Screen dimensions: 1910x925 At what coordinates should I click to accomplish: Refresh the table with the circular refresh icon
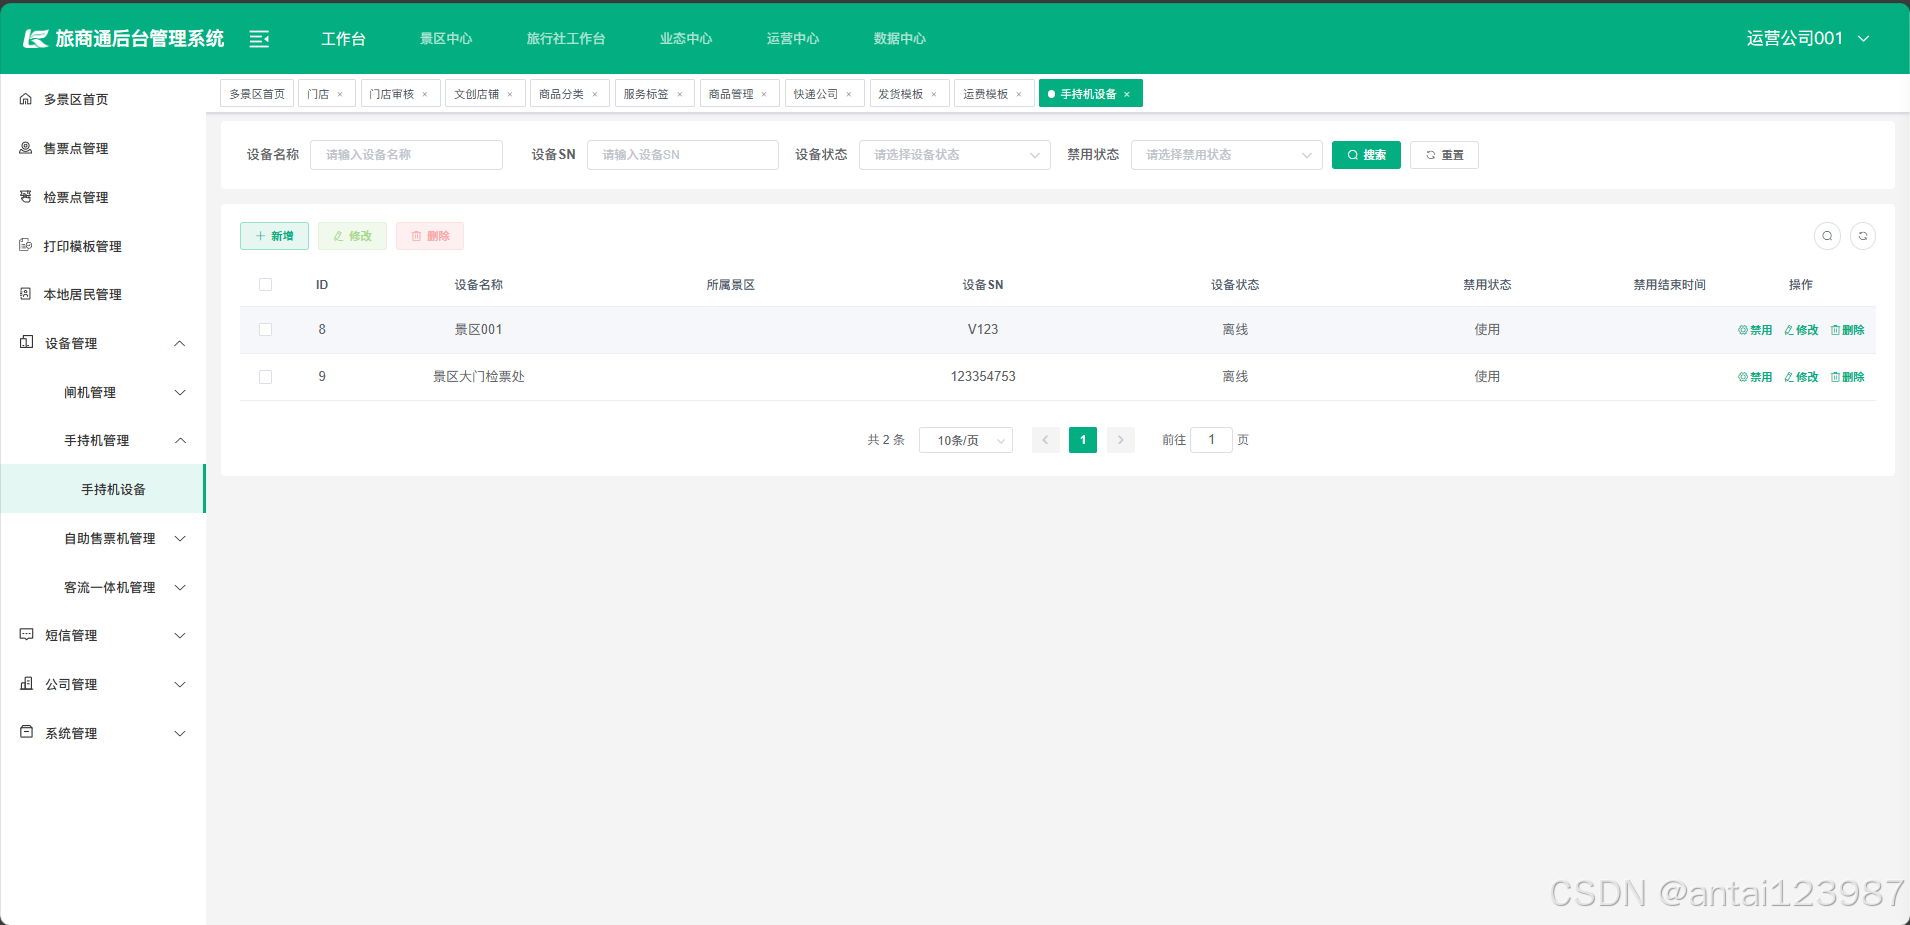pos(1863,236)
